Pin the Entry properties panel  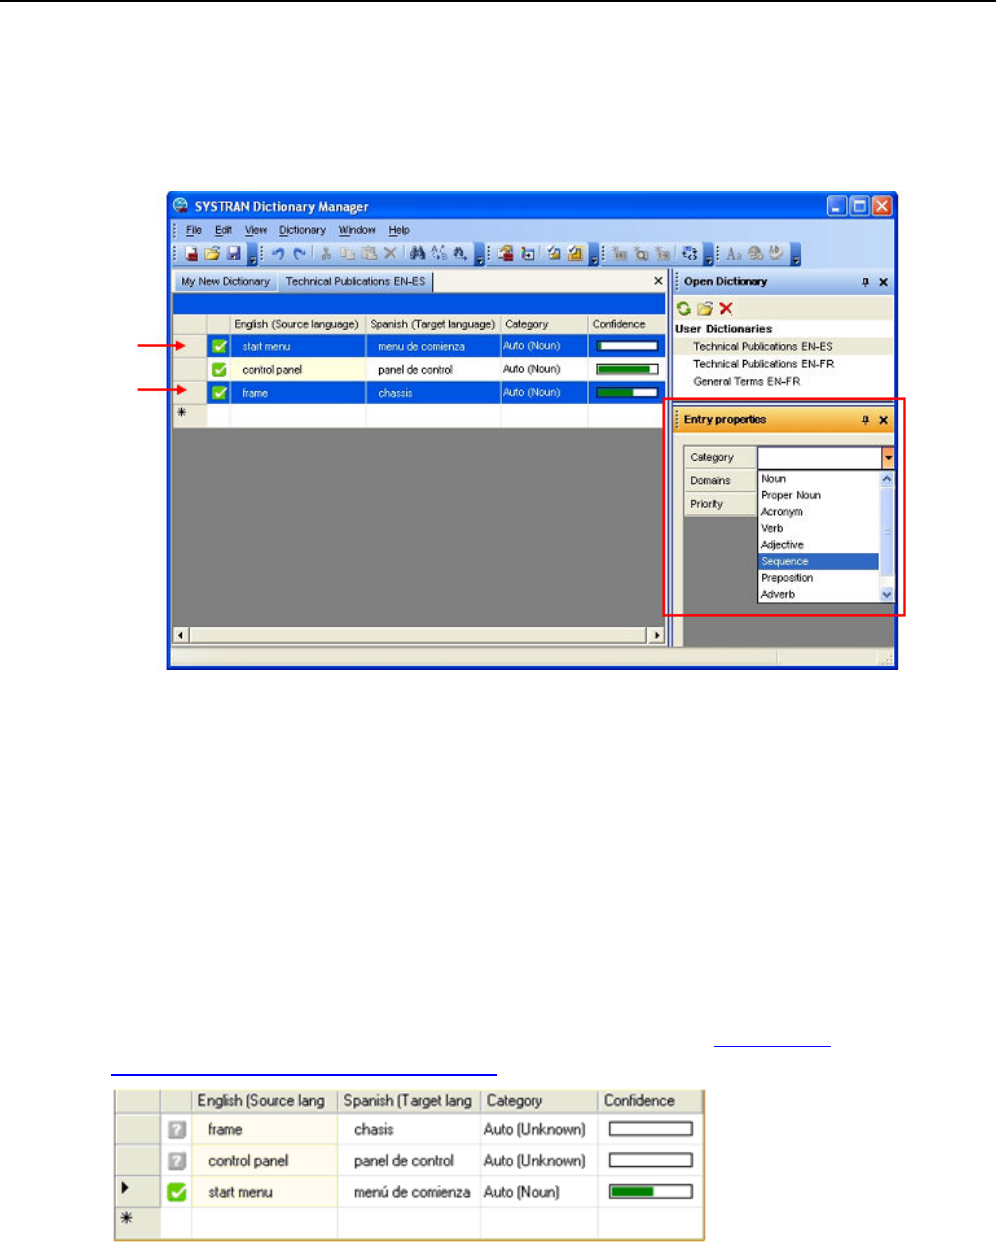865,420
